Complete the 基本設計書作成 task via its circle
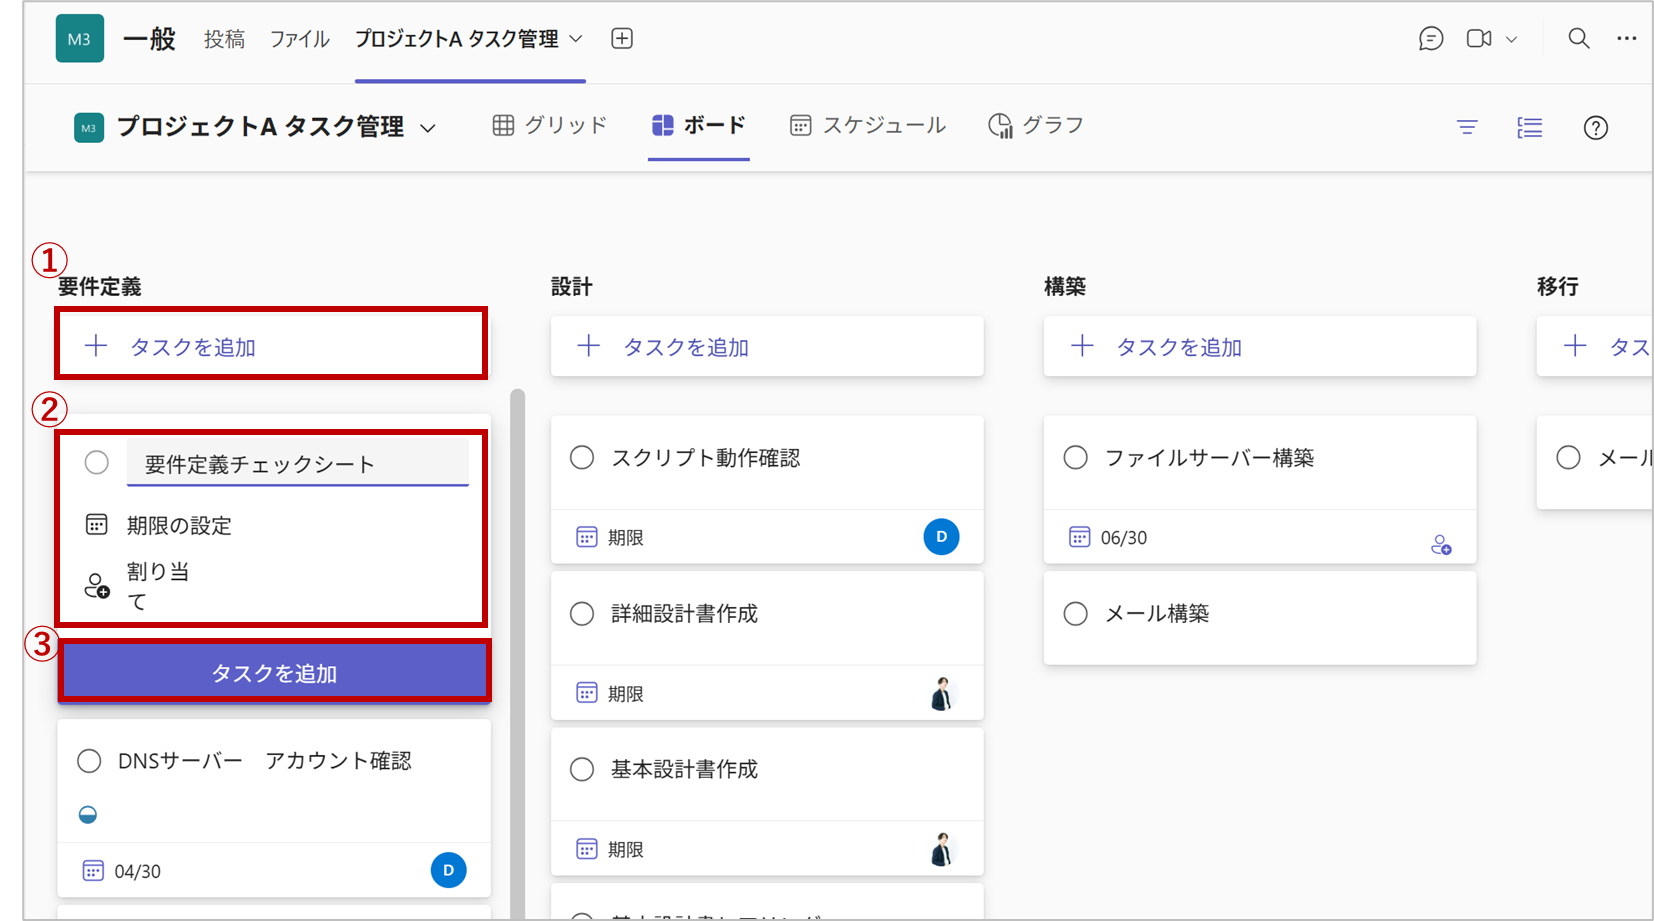This screenshot has width=1654, height=921. (x=582, y=769)
